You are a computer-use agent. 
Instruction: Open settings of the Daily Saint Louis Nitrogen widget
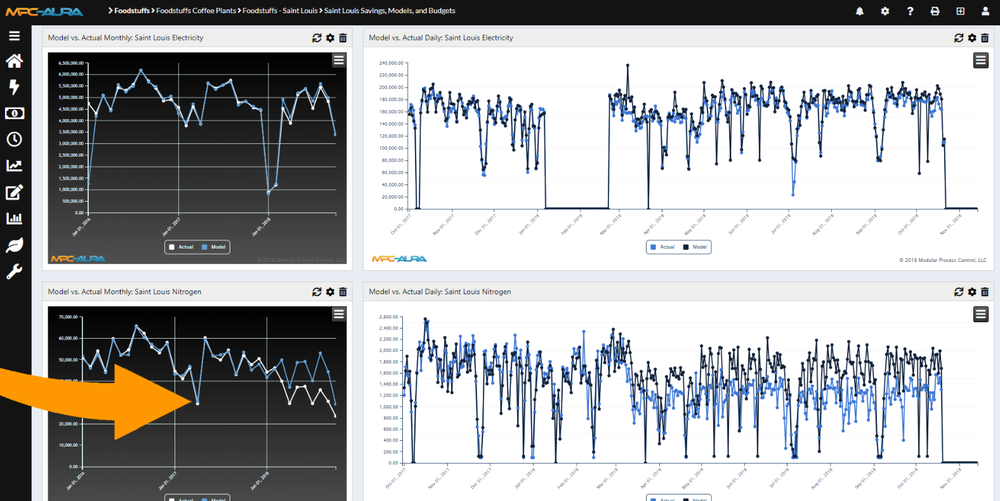coord(972,291)
